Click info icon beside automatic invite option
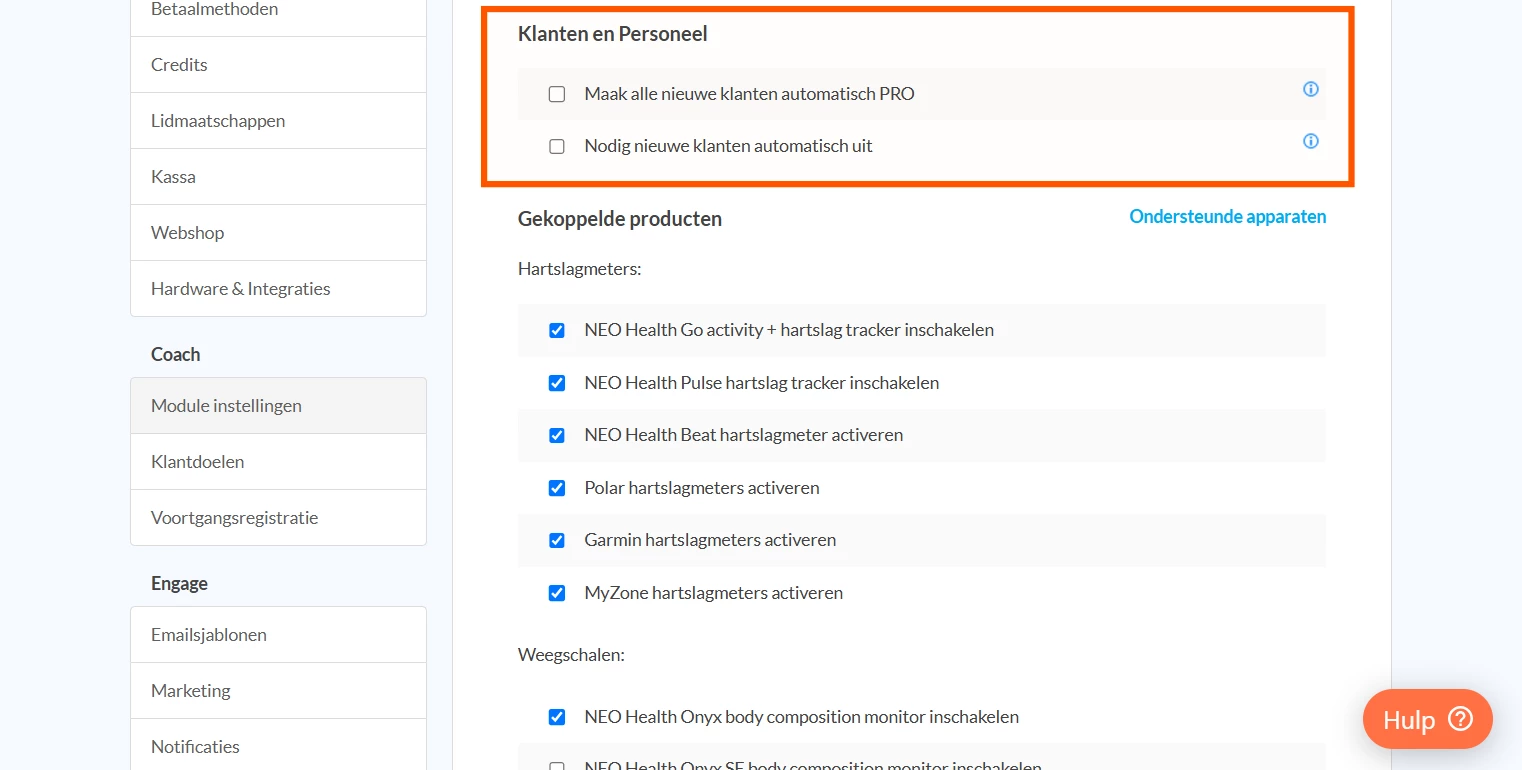This screenshot has height=770, width=1522. coord(1310,141)
